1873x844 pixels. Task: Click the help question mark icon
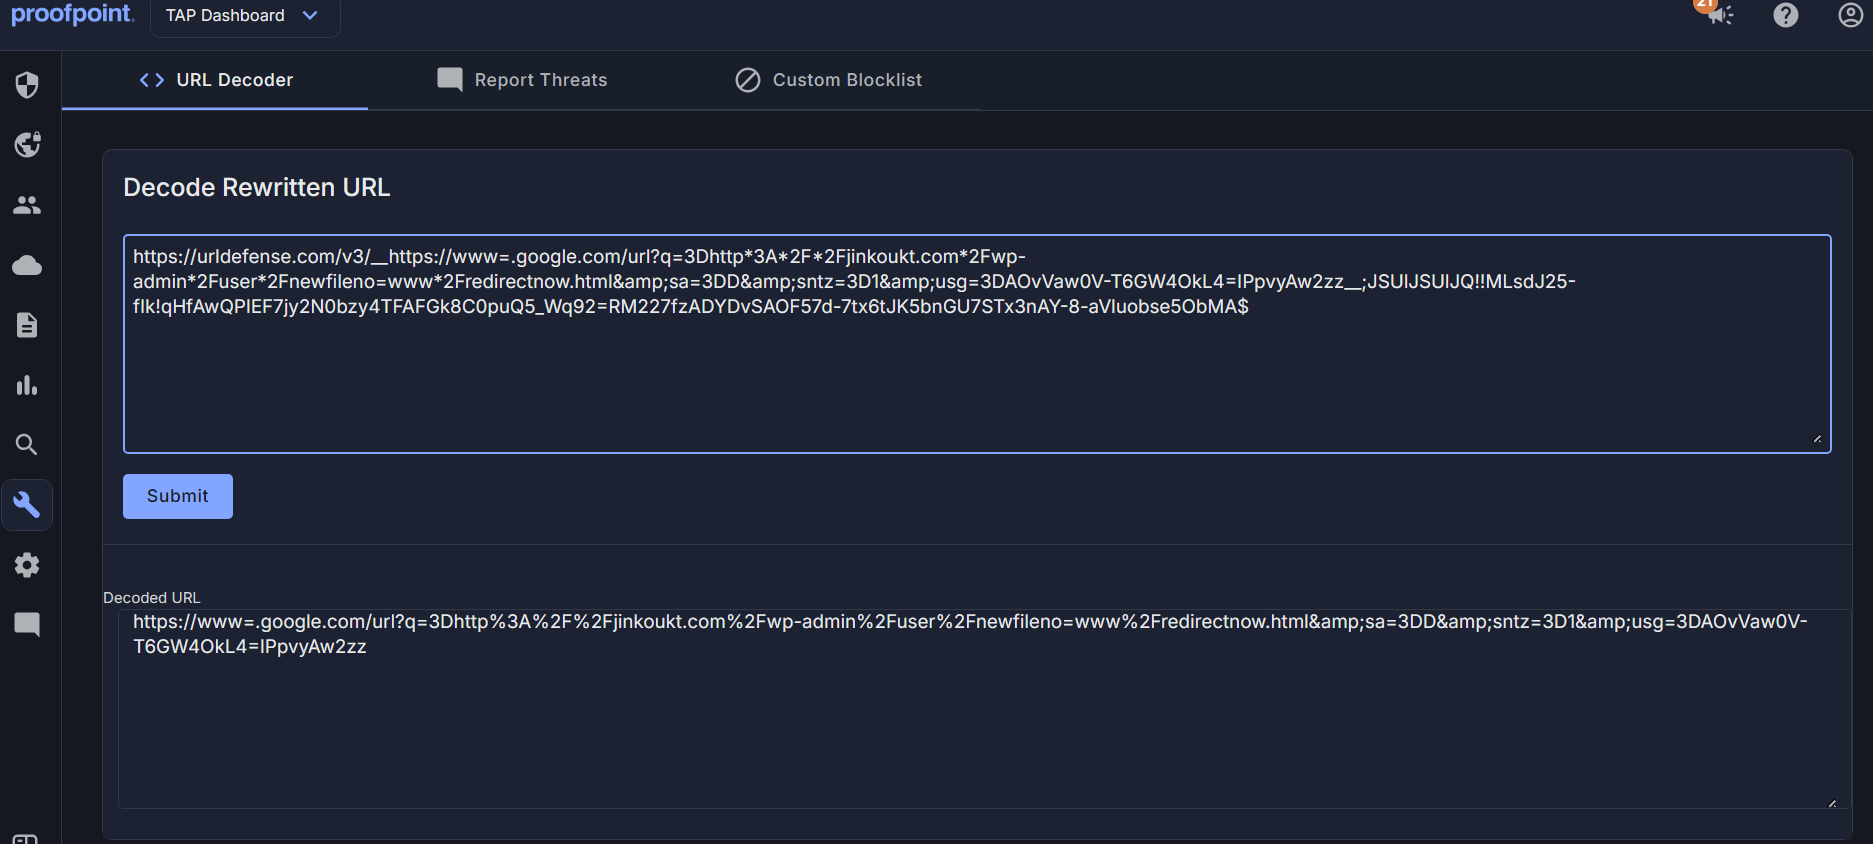[1785, 15]
